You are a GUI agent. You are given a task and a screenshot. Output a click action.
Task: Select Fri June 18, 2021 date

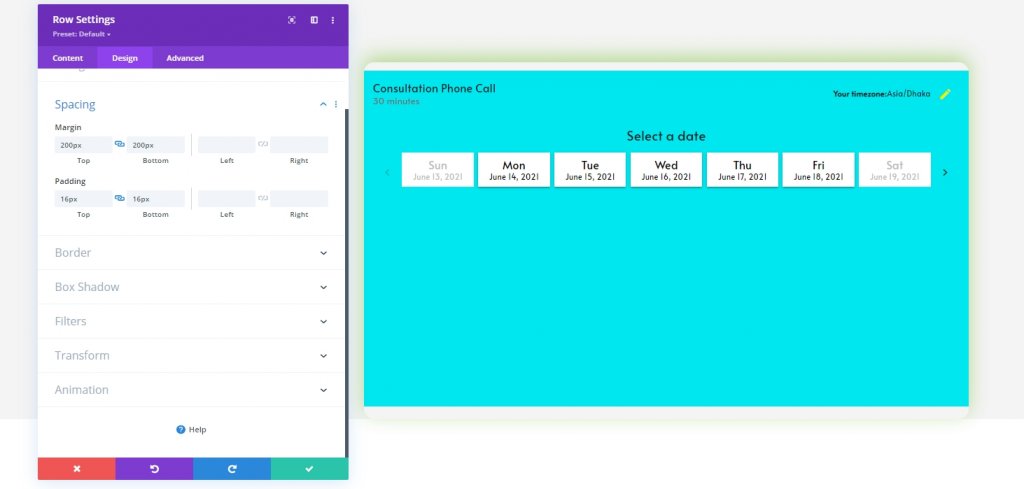[x=818, y=170]
